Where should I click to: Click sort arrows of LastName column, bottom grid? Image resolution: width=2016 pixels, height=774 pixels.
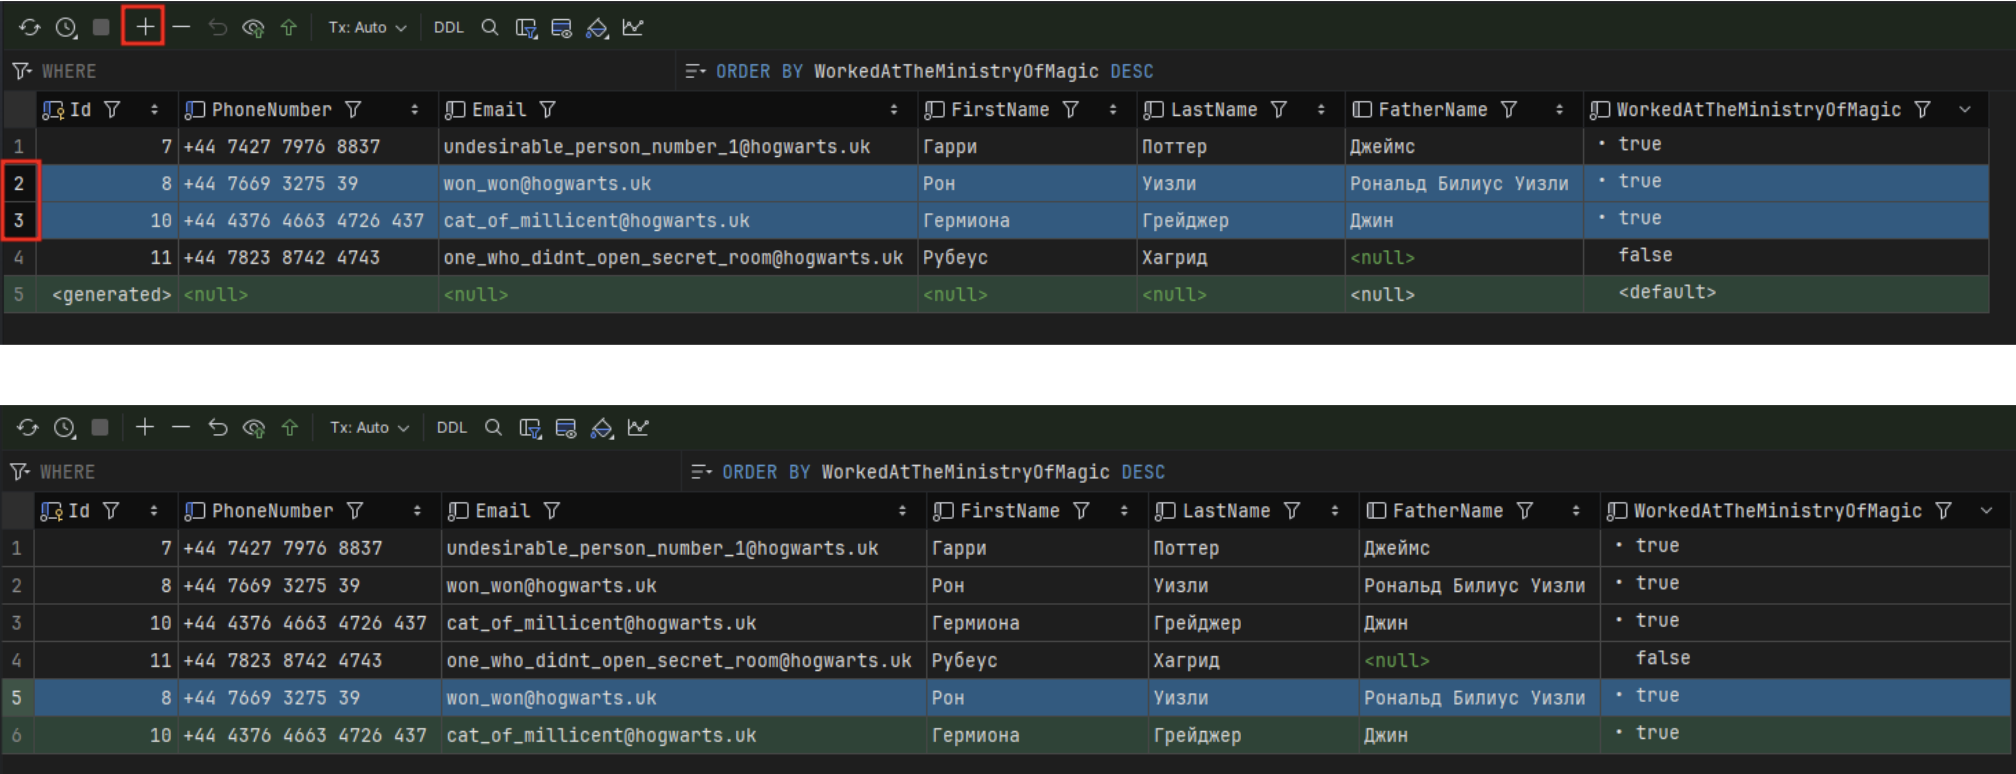point(1335,511)
